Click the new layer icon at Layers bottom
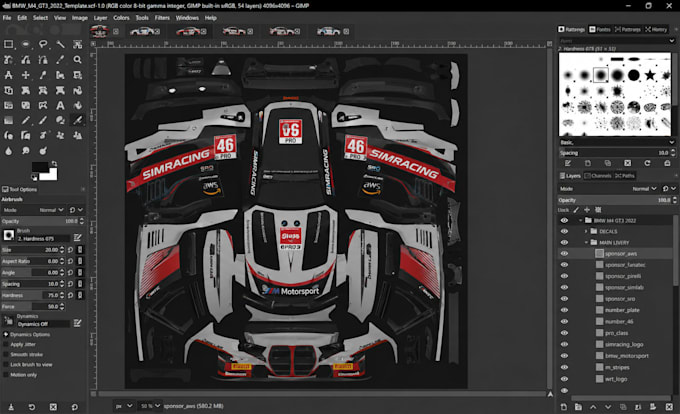The height and width of the screenshot is (414, 680). click(x=563, y=407)
